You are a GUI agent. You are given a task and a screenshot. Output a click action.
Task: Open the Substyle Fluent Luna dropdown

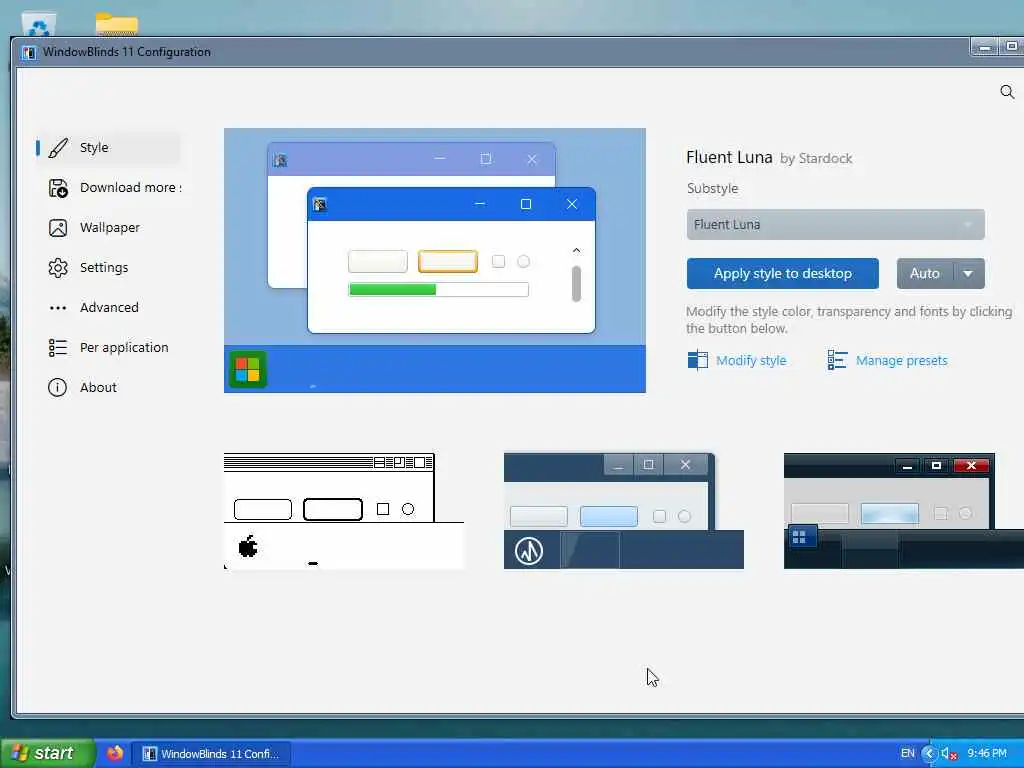point(835,225)
